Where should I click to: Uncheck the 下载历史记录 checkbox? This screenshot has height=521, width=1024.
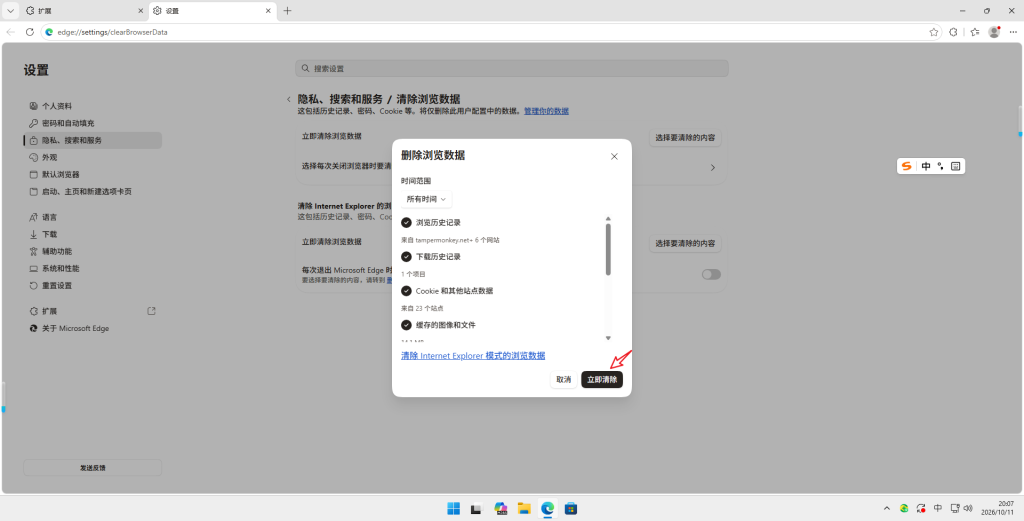click(x=406, y=257)
